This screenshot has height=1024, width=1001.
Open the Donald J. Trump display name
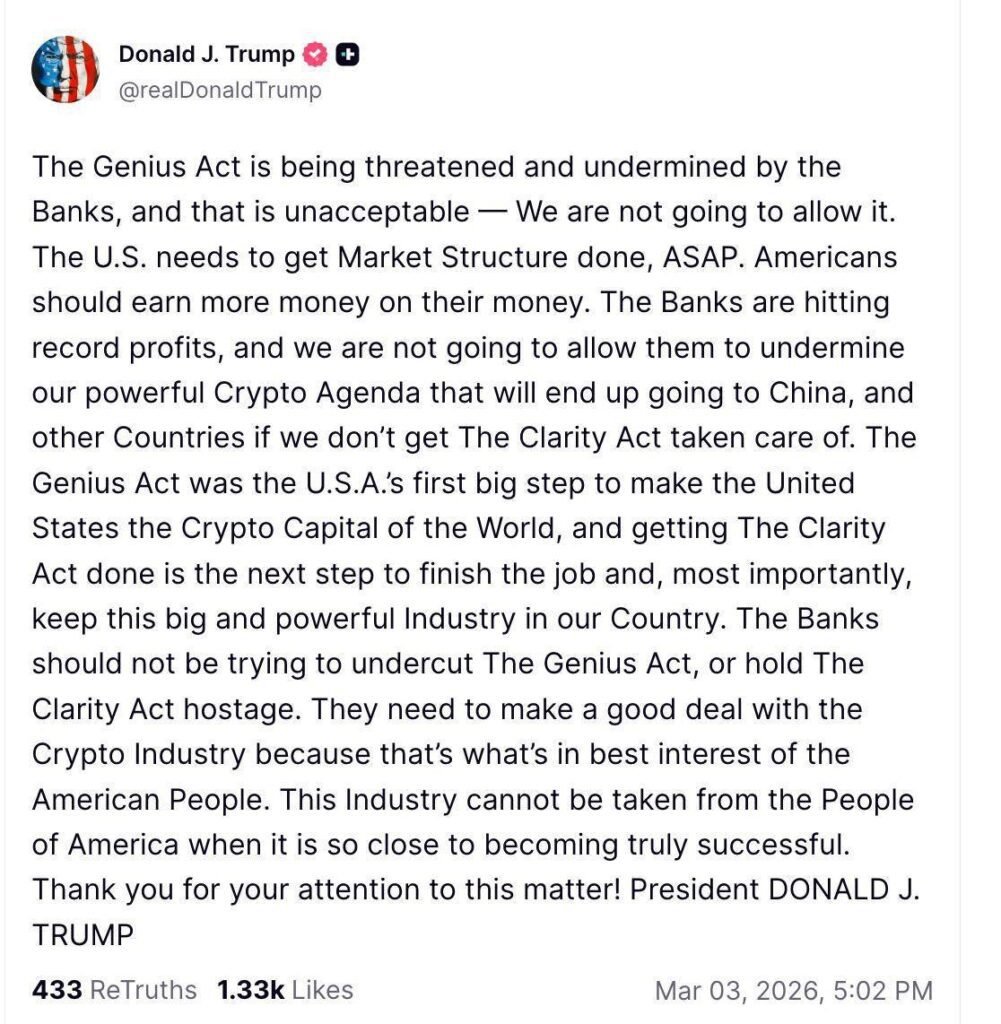click(207, 55)
